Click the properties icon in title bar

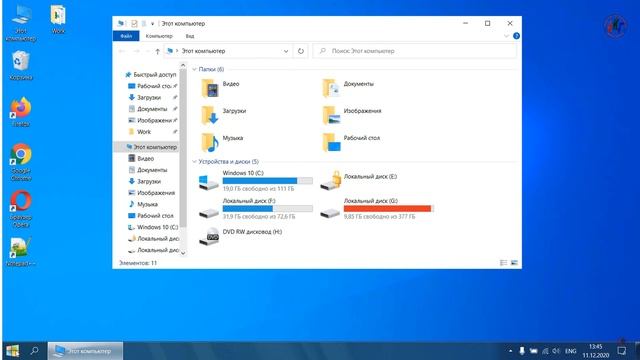(x=134, y=24)
